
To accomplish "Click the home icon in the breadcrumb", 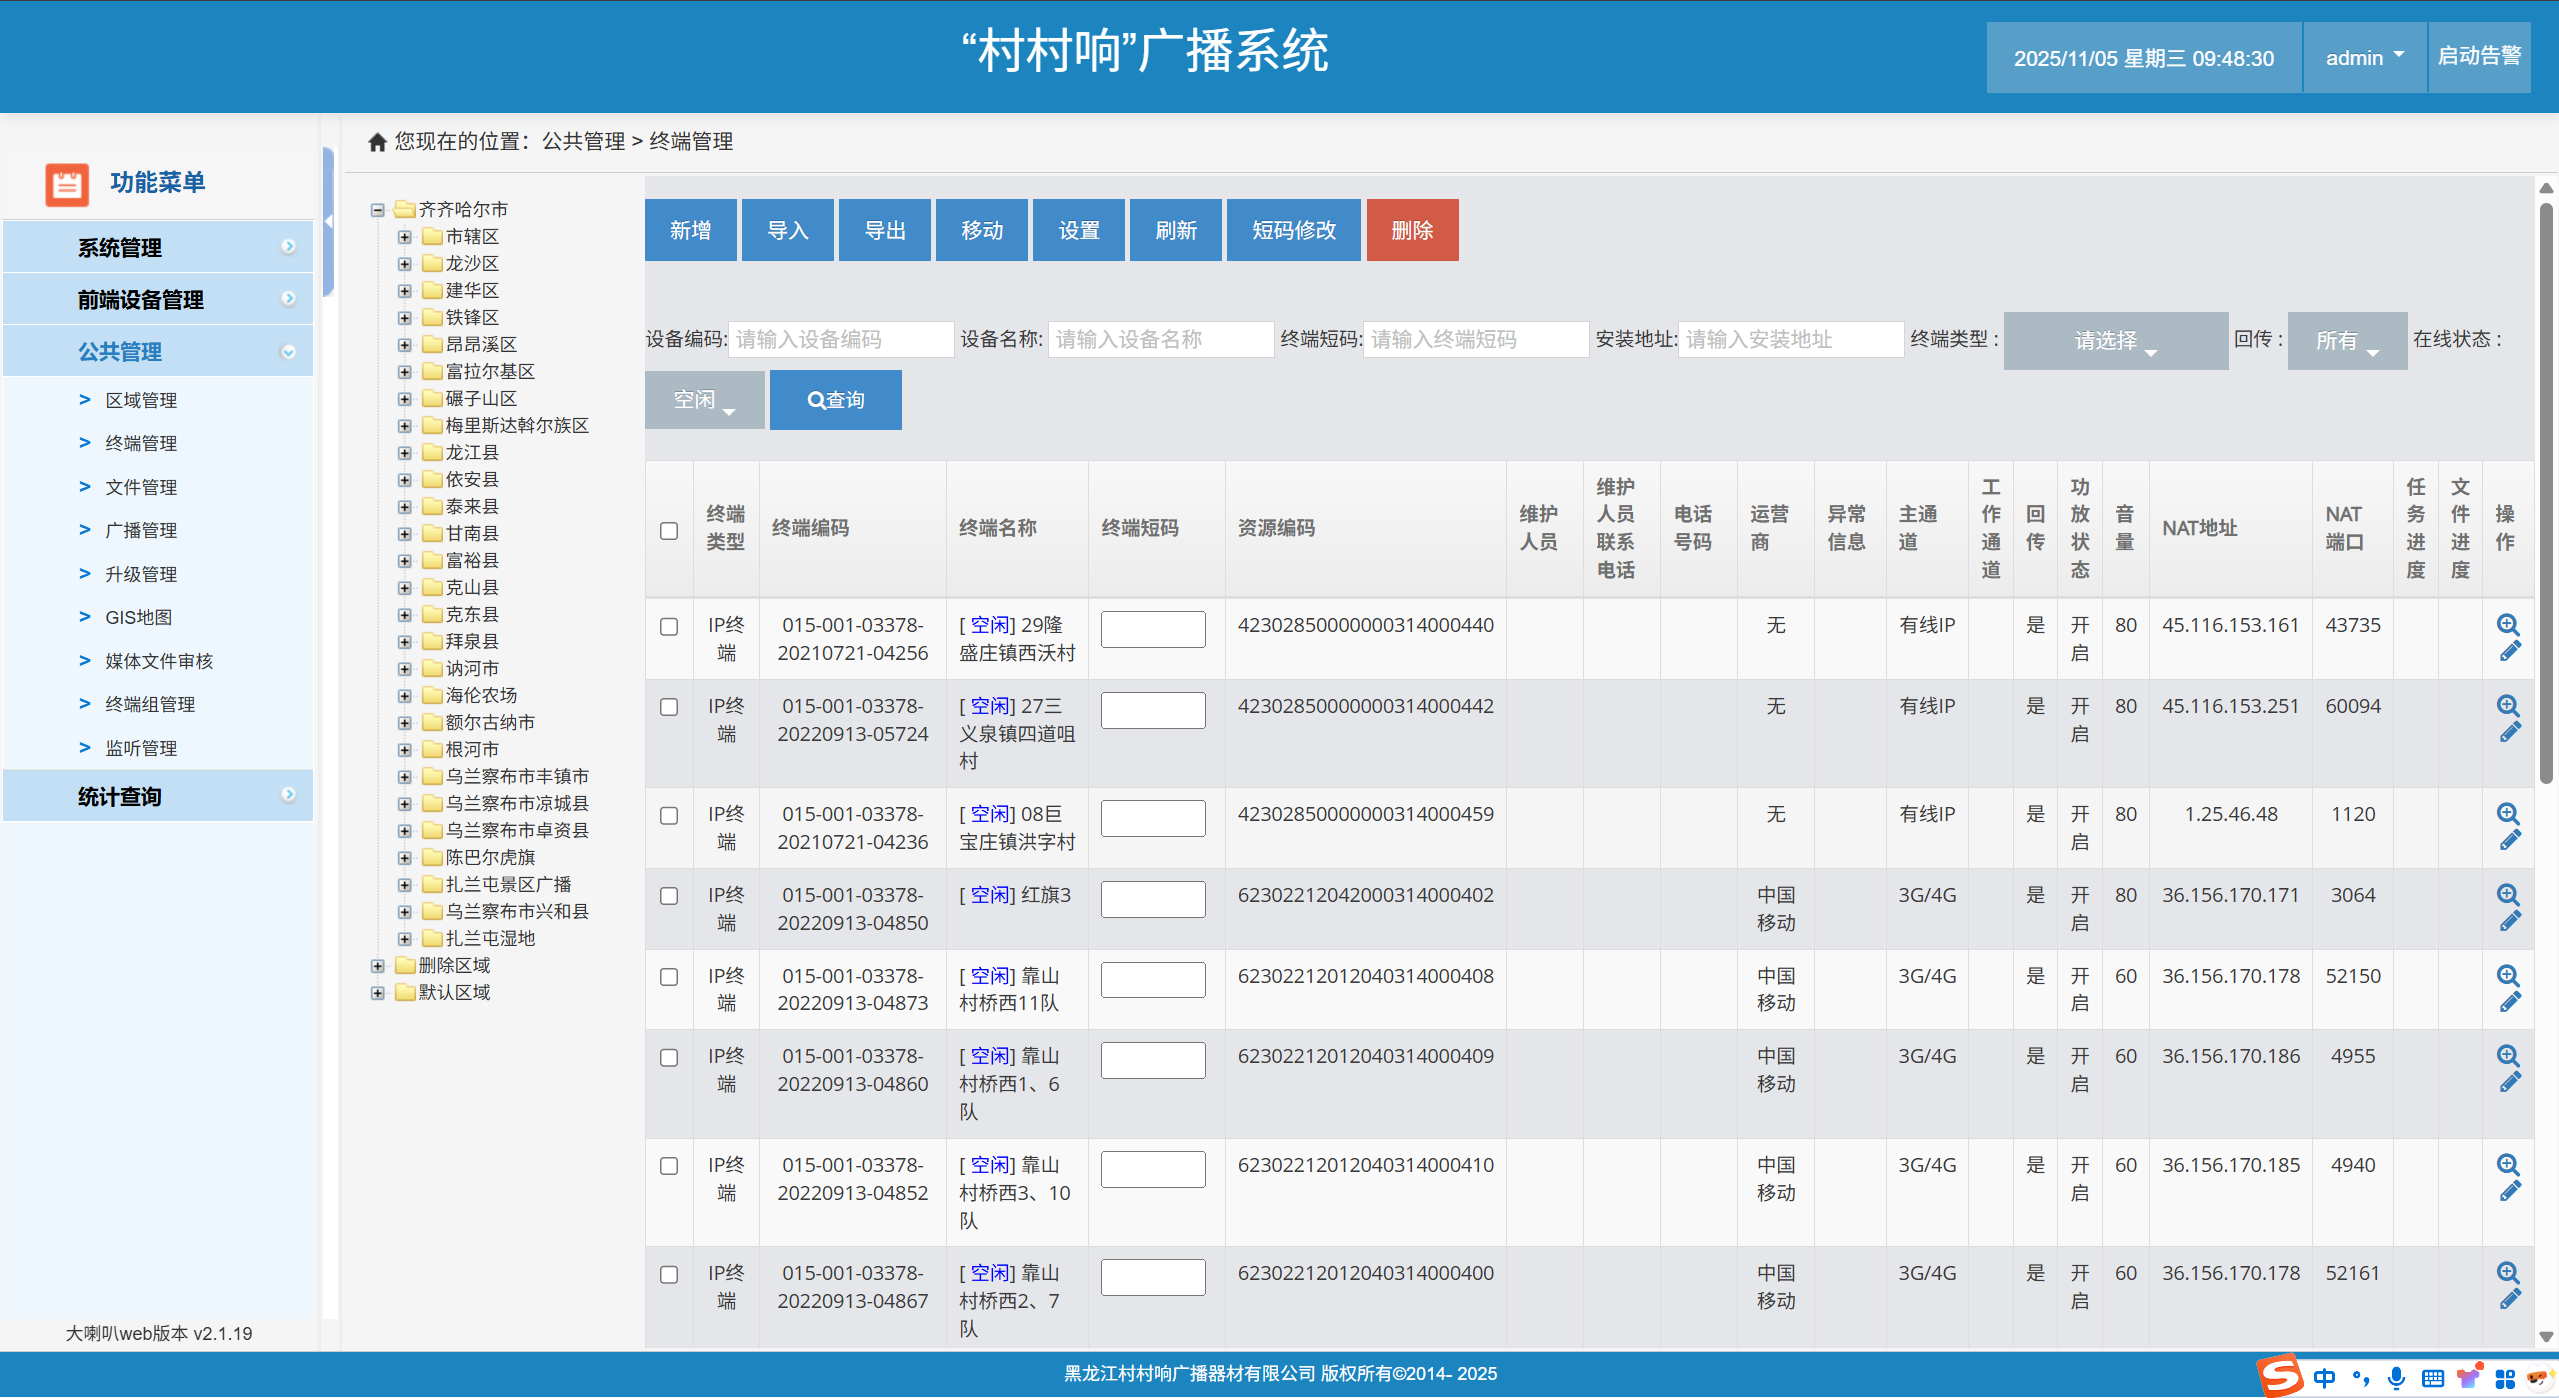I will [x=377, y=142].
